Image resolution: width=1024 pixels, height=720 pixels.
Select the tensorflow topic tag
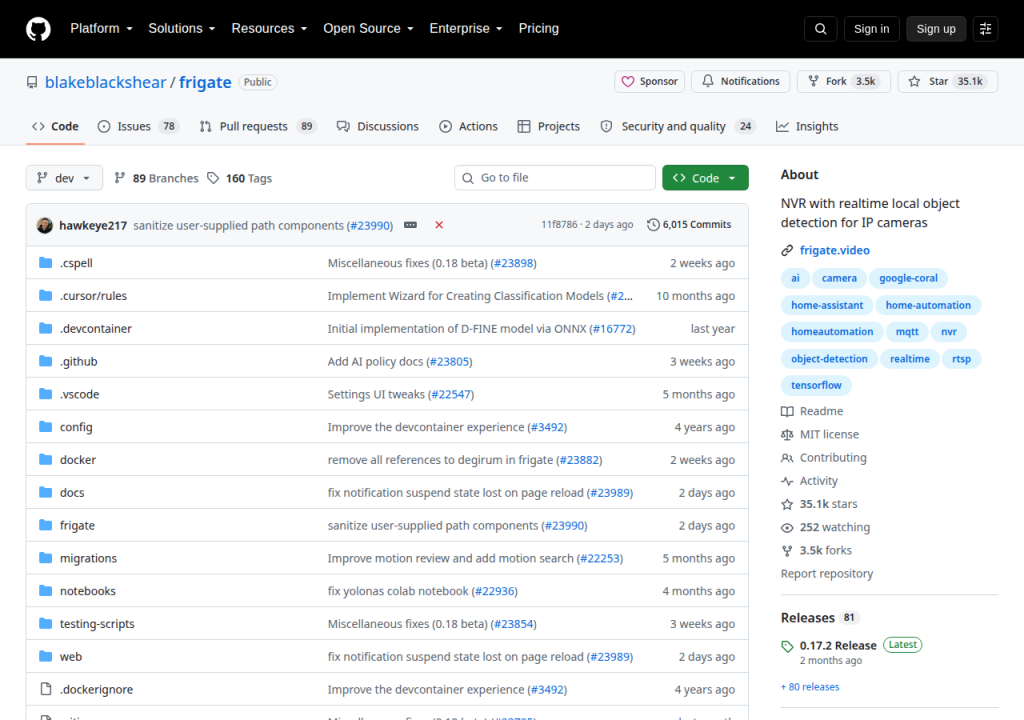click(x=816, y=385)
